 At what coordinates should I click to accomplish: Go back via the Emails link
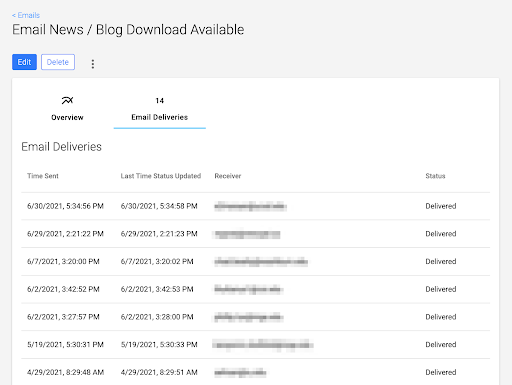26,15
